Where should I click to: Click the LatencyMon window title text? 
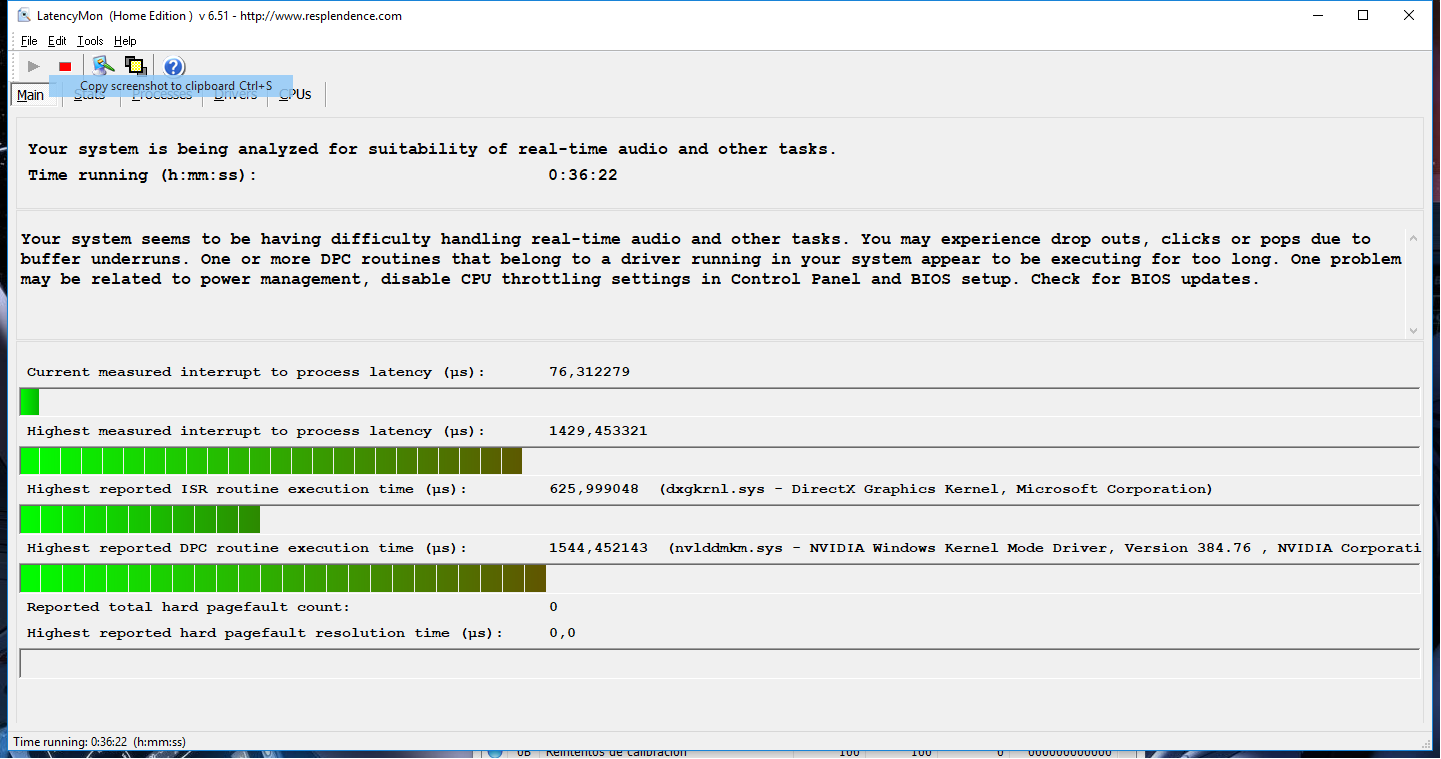[x=220, y=16]
